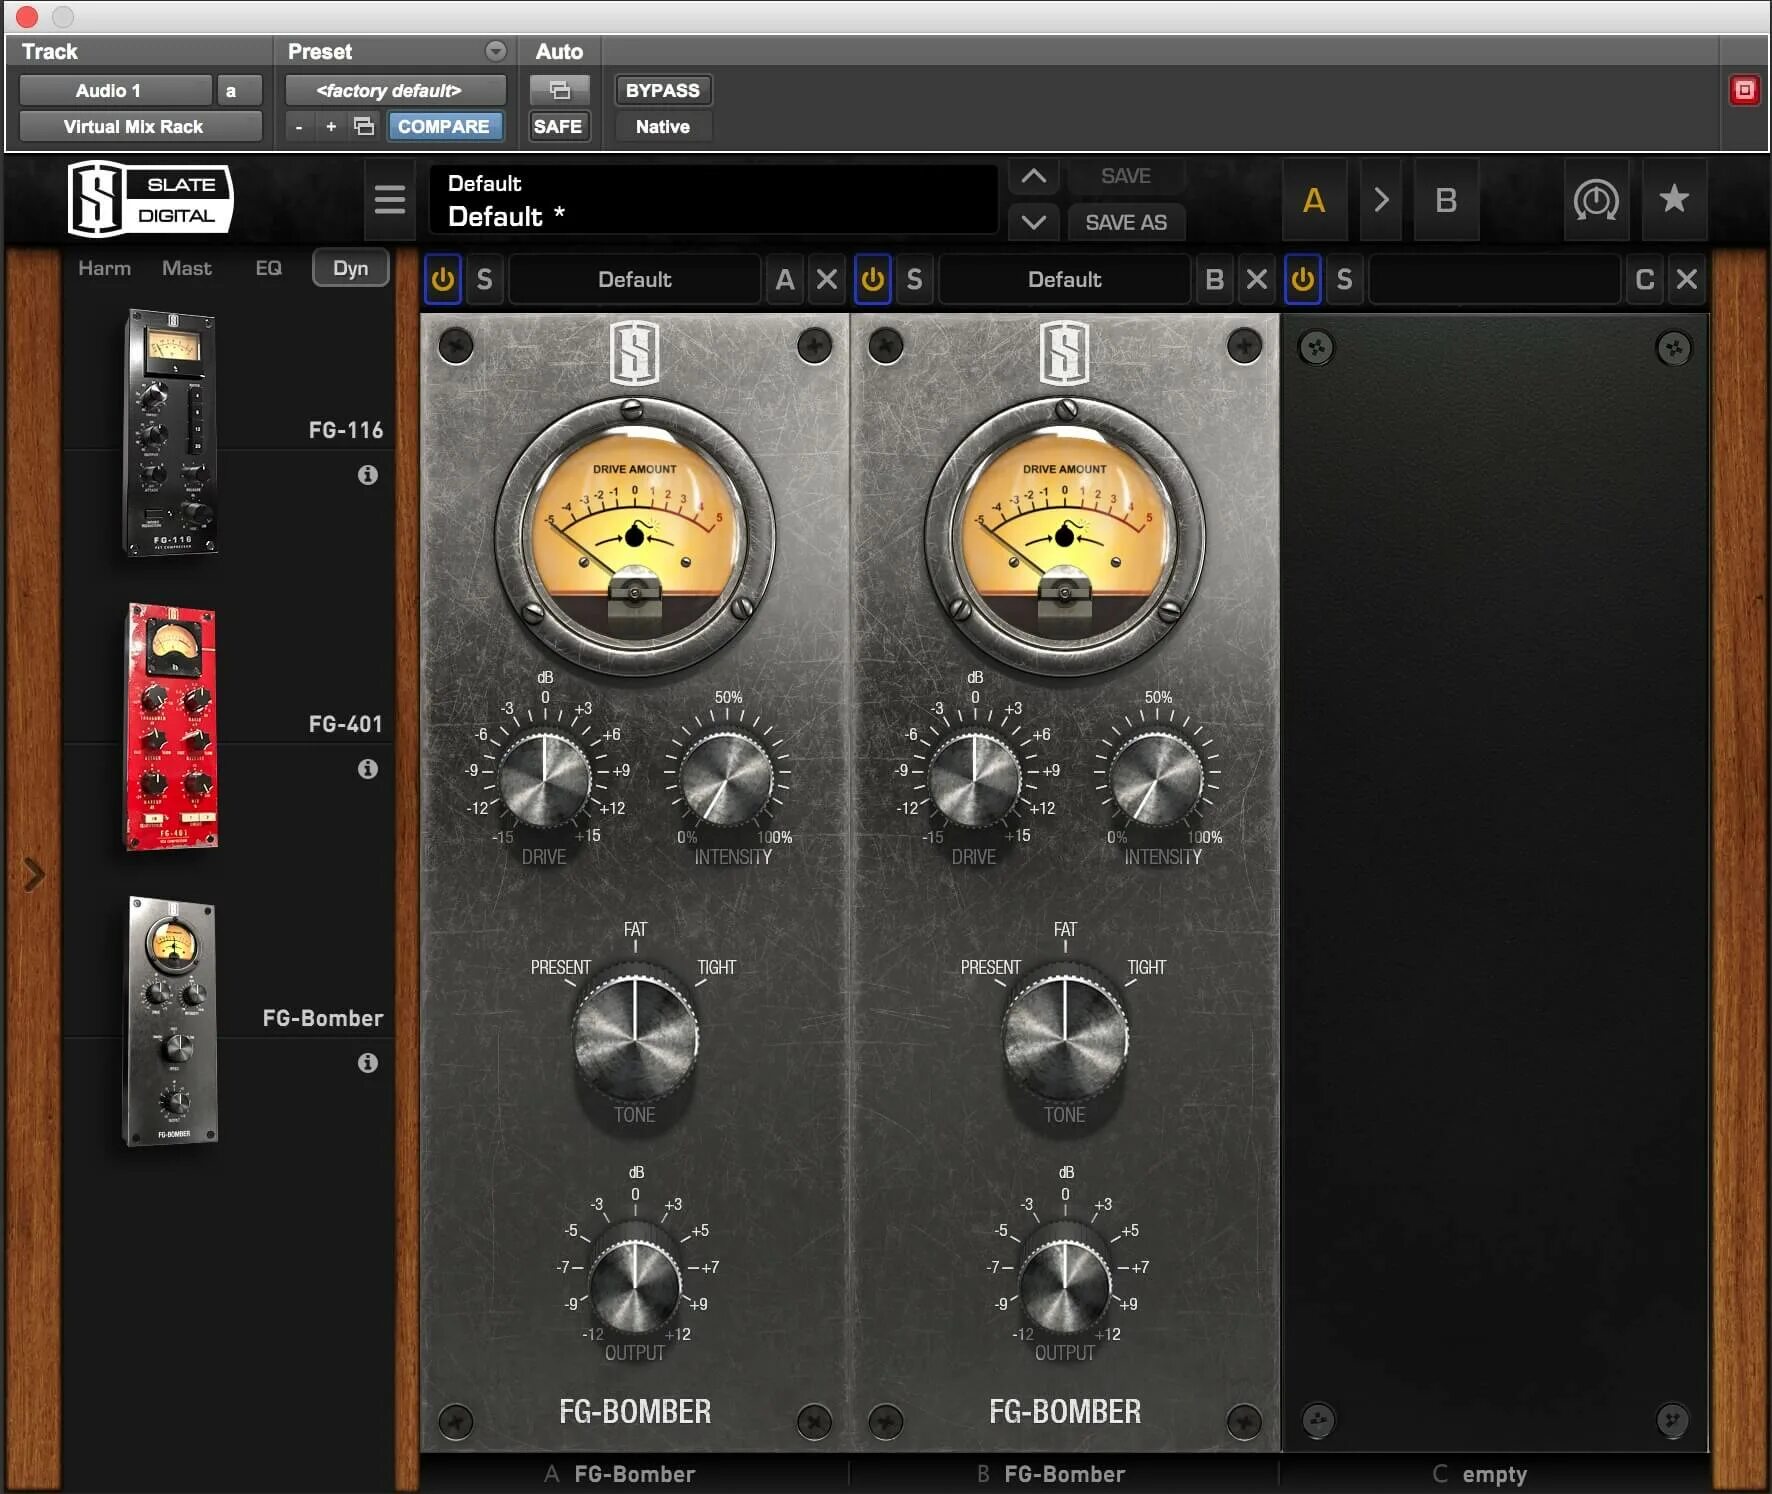This screenshot has height=1494, width=1772.
Task: Expand the left side panel arrow
Action: (34, 874)
